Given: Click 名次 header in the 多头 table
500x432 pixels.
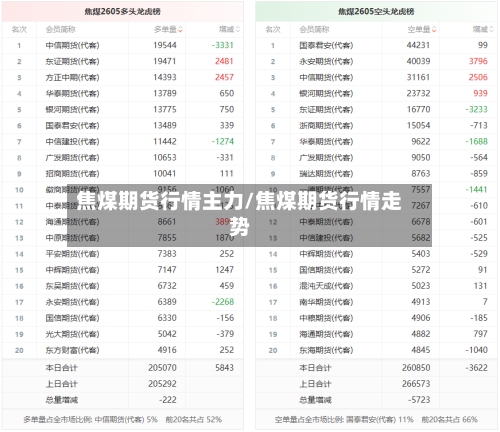Looking at the screenshot, I should 19,30.
